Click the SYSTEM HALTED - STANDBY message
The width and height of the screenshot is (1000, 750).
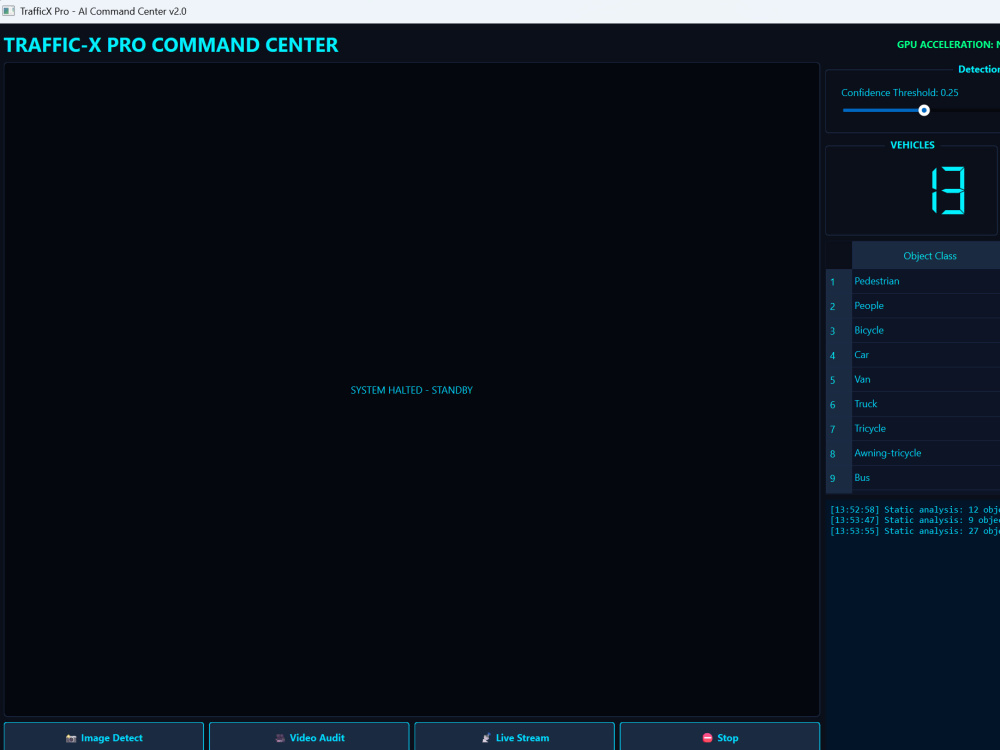coord(411,390)
